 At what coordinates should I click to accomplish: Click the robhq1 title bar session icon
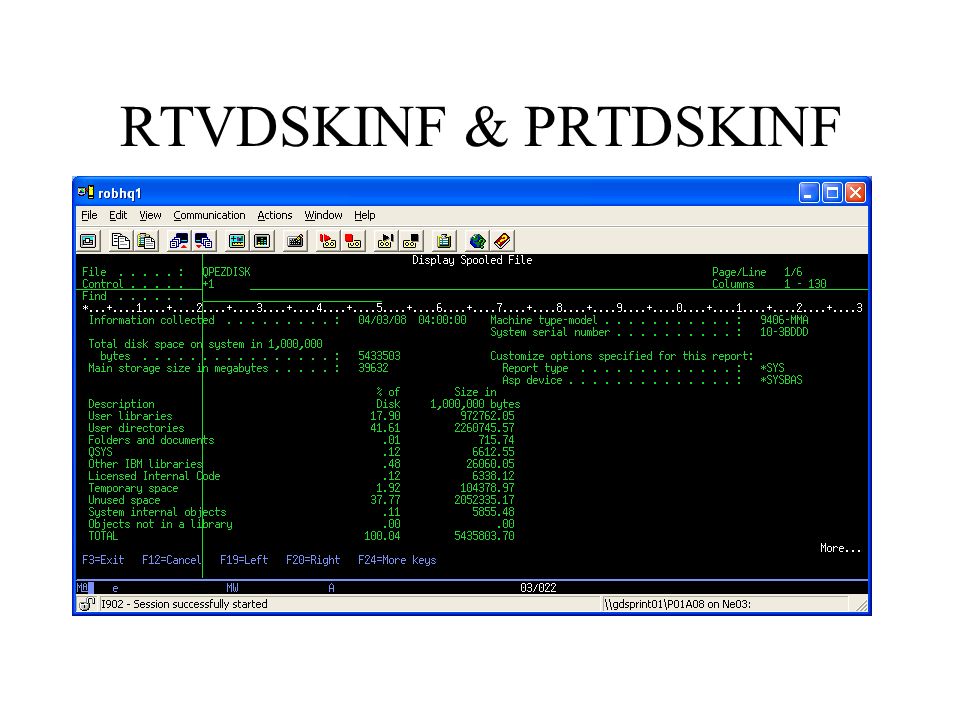click(x=86, y=193)
